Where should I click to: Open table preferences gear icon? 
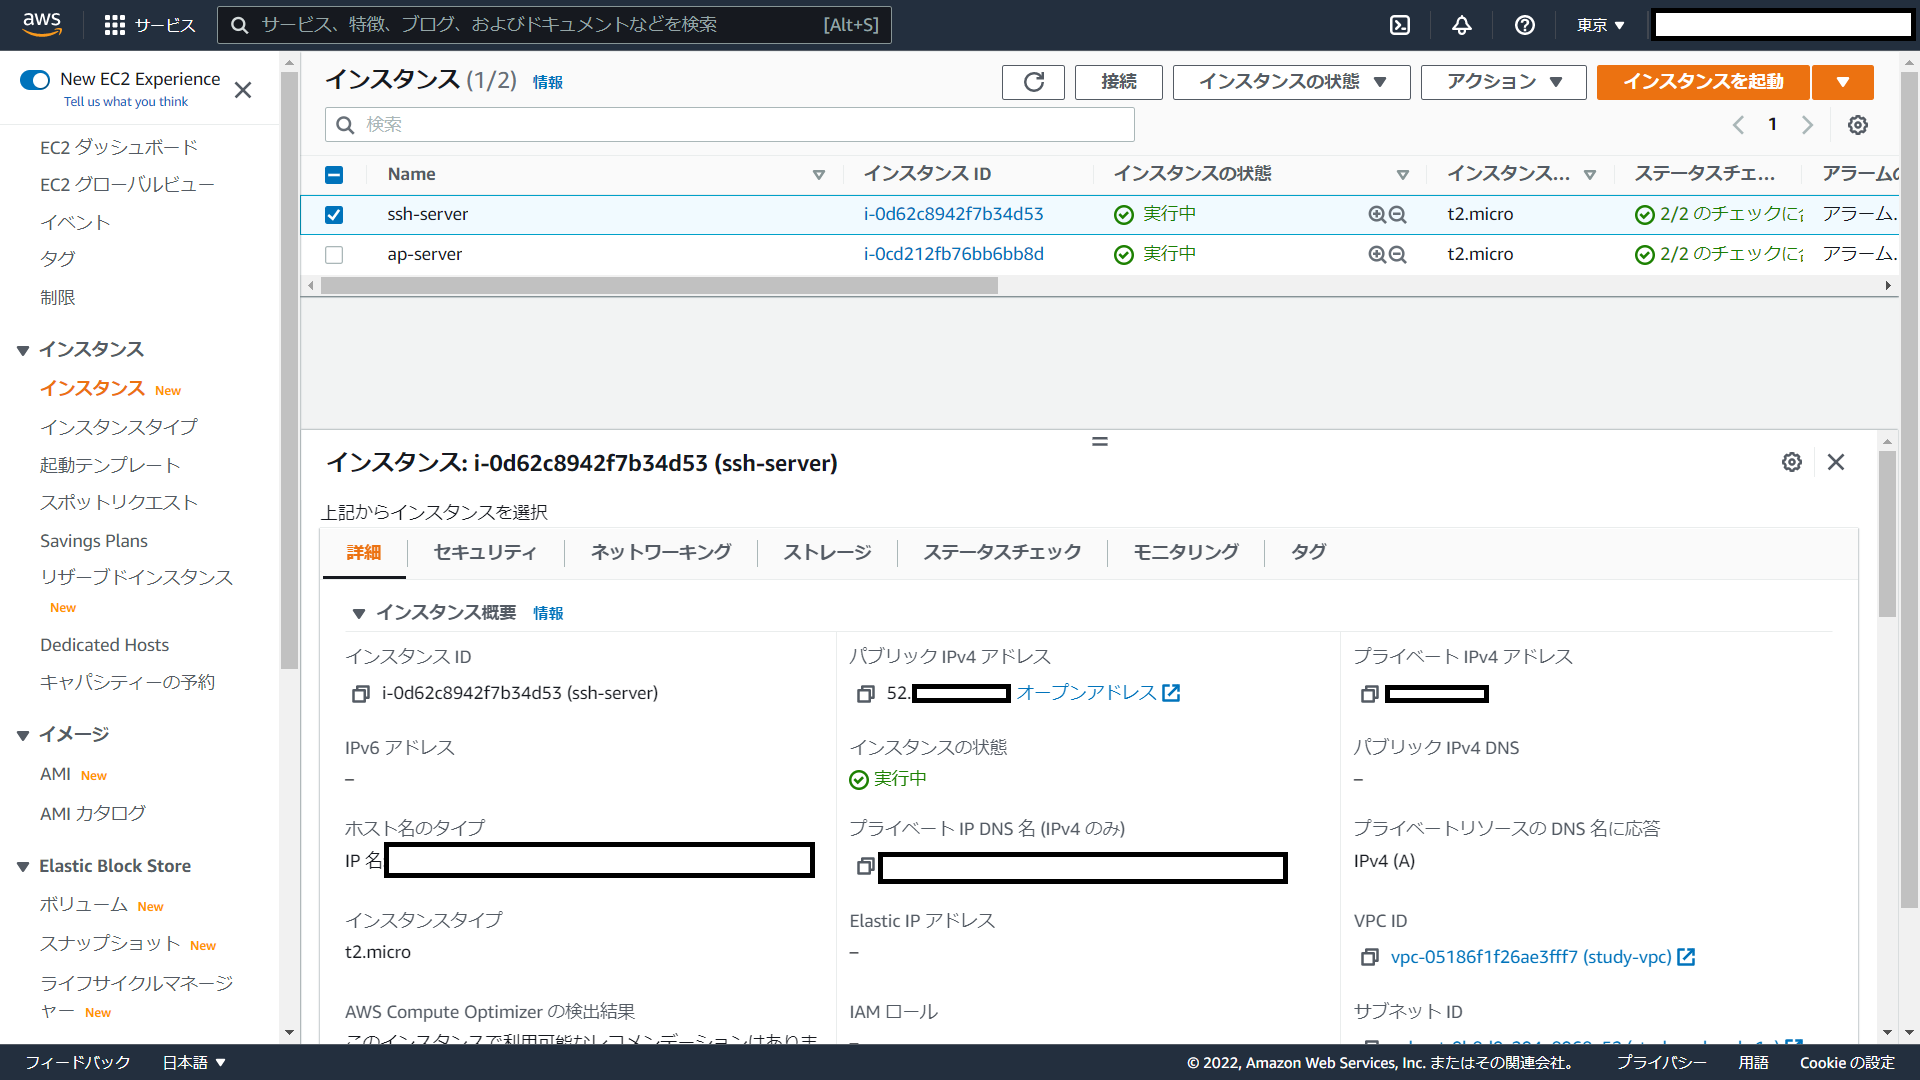1857,125
